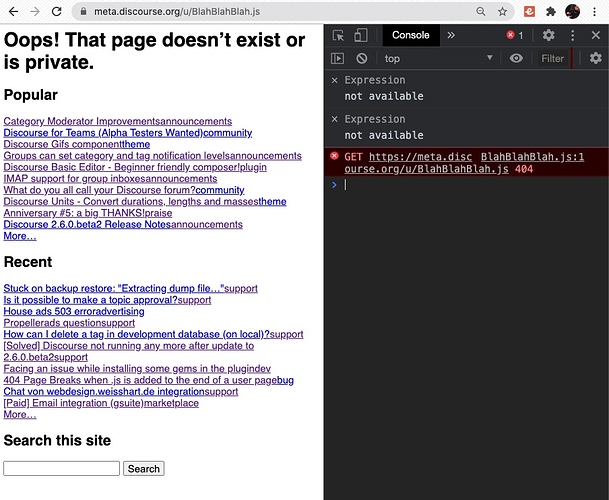Click the Search button
Screen dimensions: 609x500
144,469
